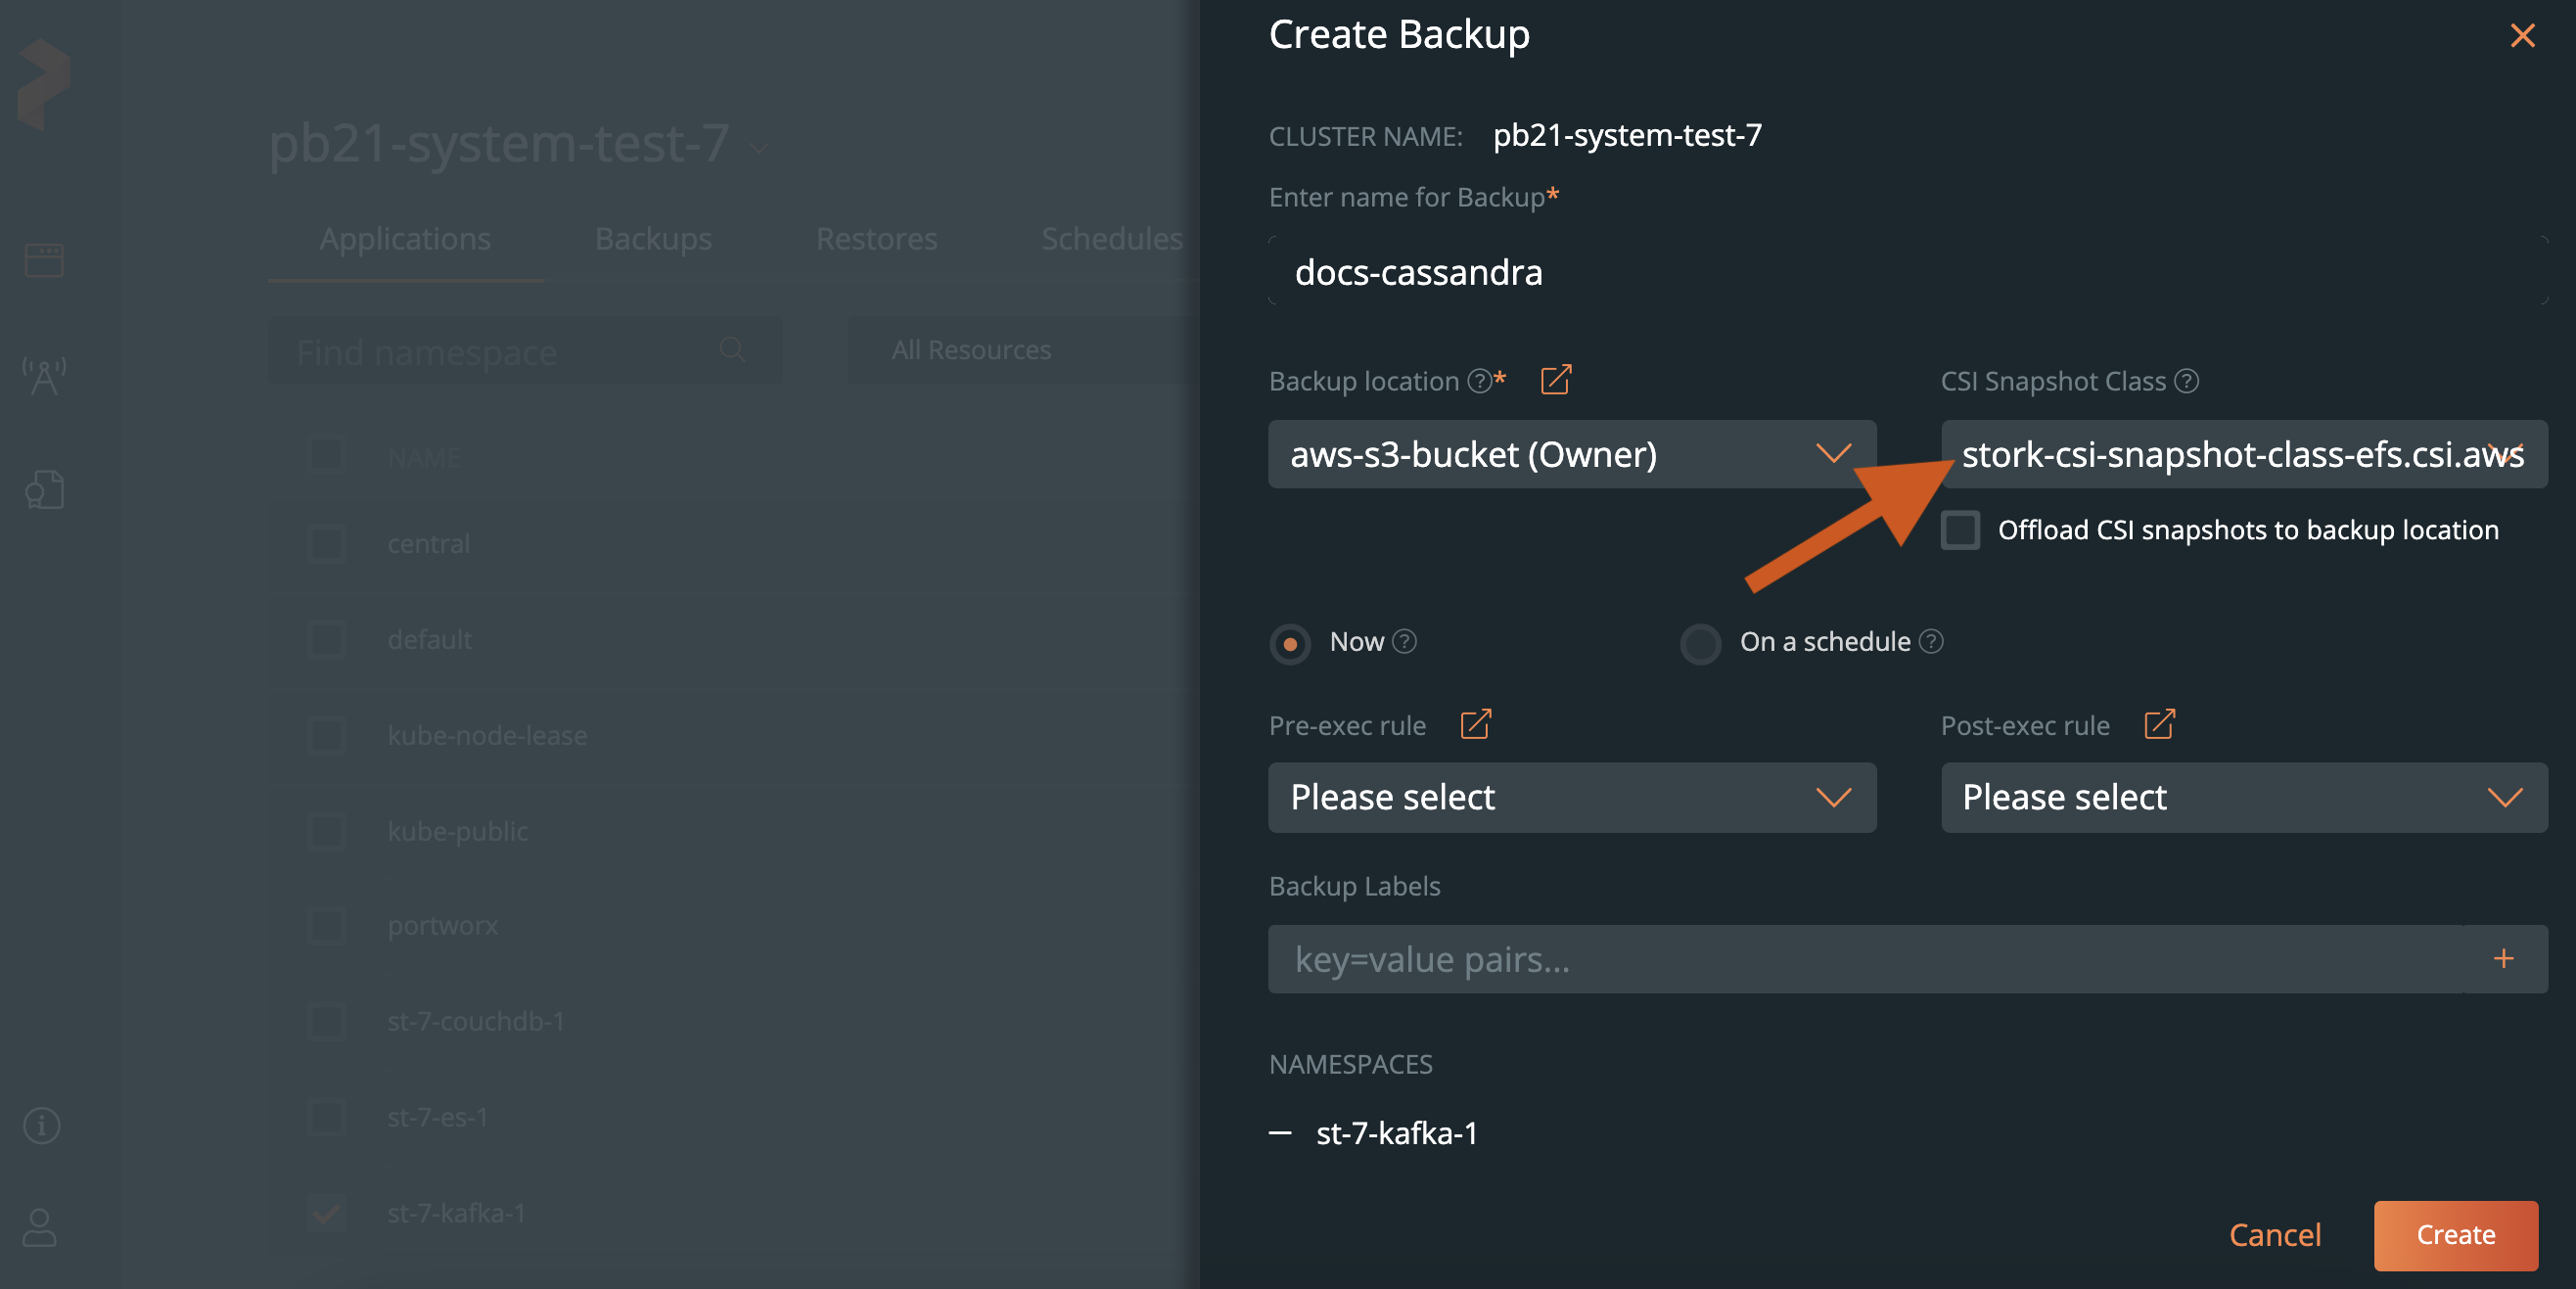Open Backup location external link icon
Image resolution: width=2576 pixels, height=1289 pixels.
click(1555, 380)
